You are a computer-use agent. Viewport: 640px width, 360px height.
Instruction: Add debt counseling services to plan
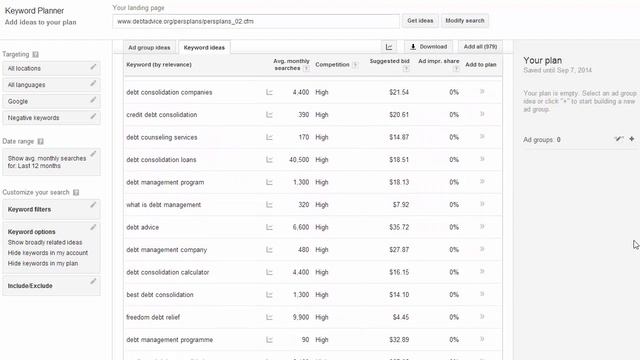tap(482, 136)
